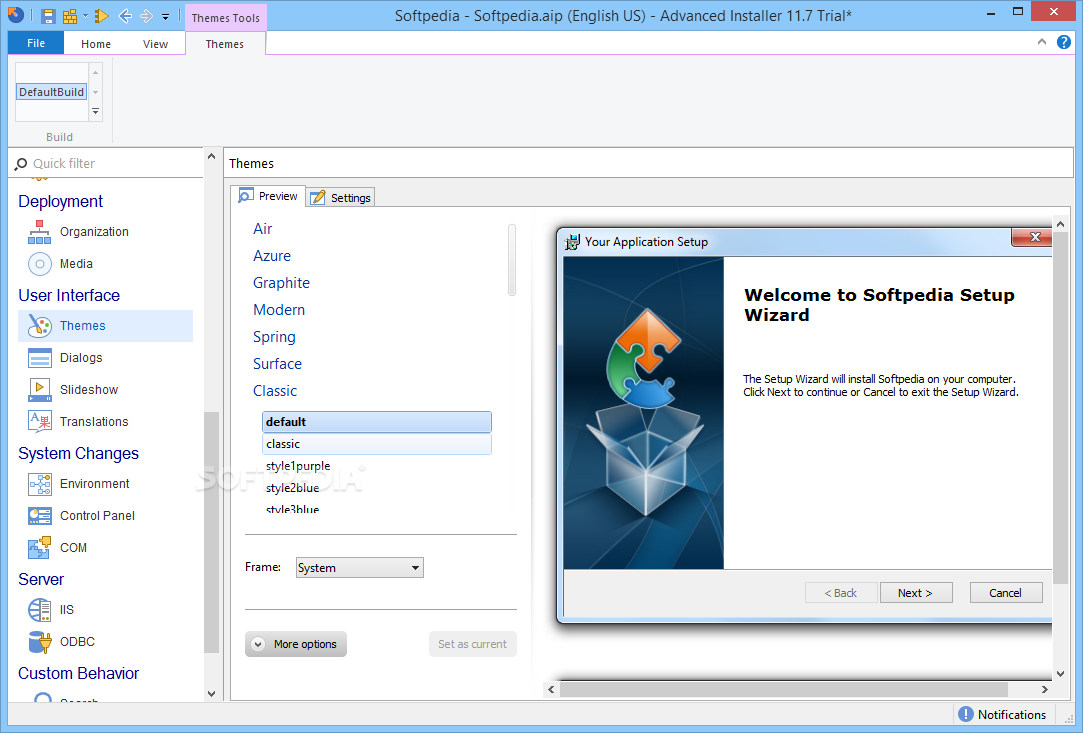Open the COM page icon
Image resolution: width=1083 pixels, height=733 pixels.
pyautogui.click(x=39, y=547)
